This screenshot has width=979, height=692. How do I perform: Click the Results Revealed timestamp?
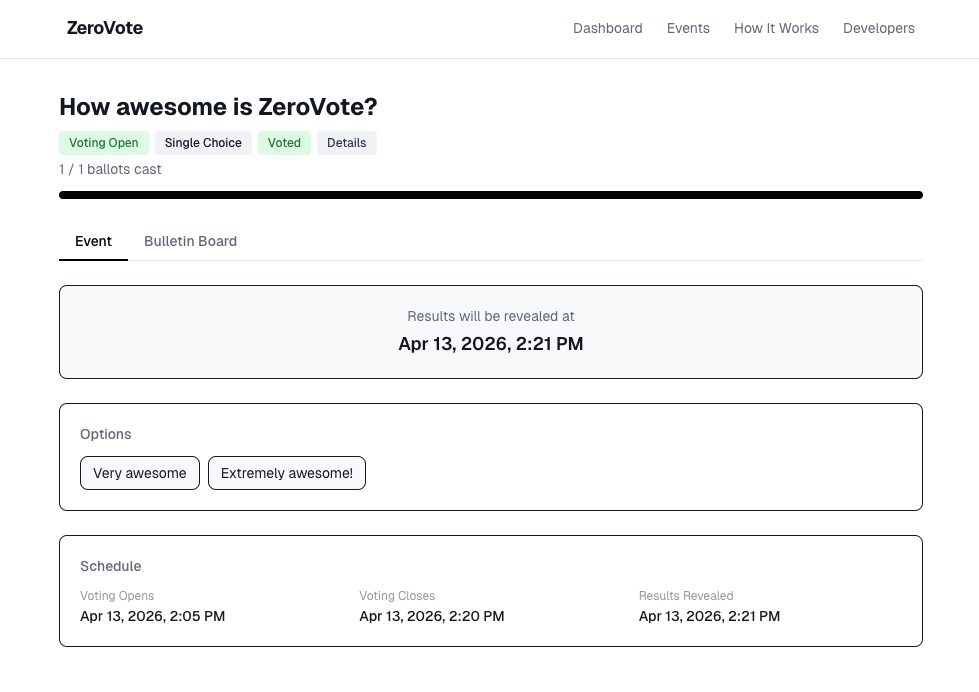(709, 616)
